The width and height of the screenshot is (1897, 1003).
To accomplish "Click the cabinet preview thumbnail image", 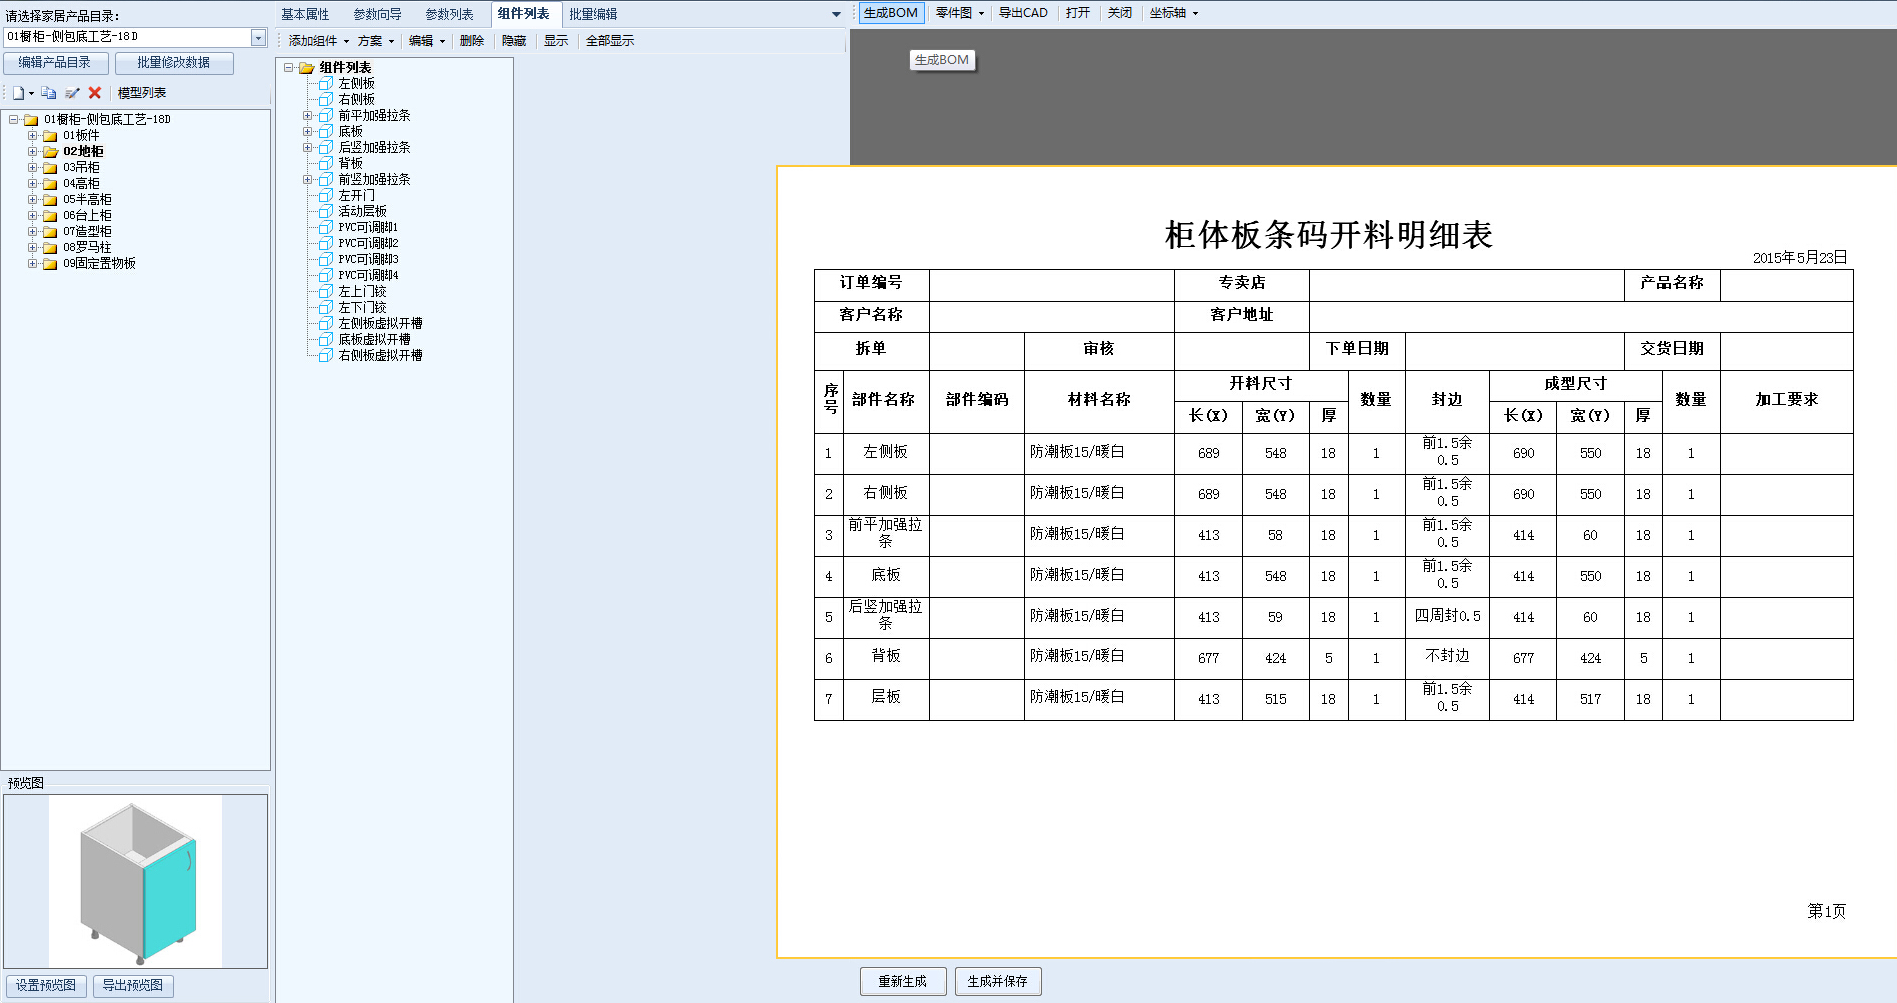I will [136, 881].
